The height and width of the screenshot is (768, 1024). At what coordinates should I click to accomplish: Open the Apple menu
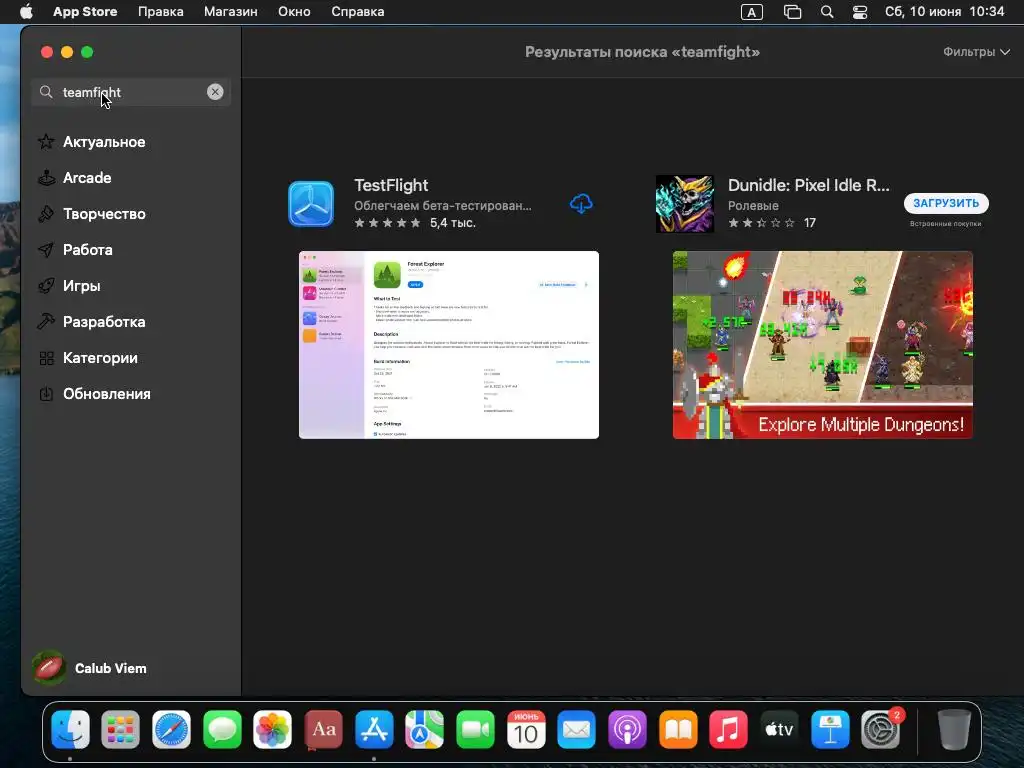coord(26,12)
